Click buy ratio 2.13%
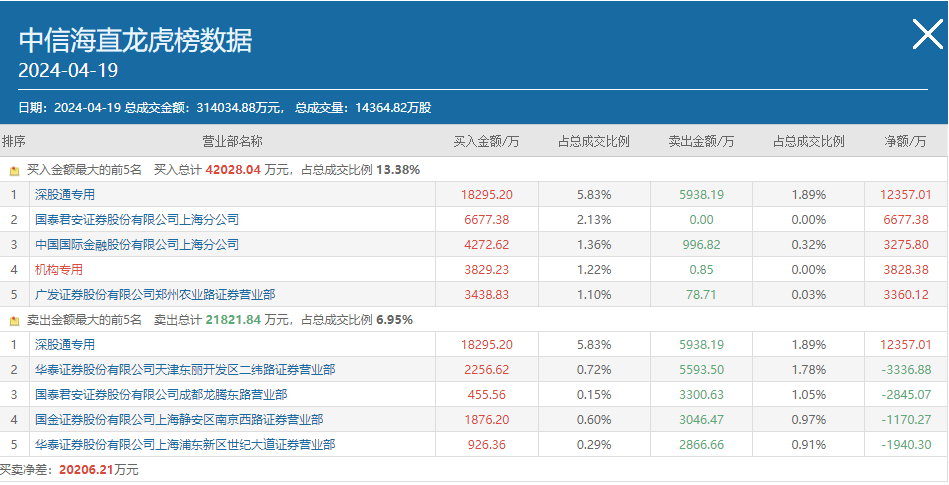This screenshot has height=485, width=949. [x=594, y=220]
